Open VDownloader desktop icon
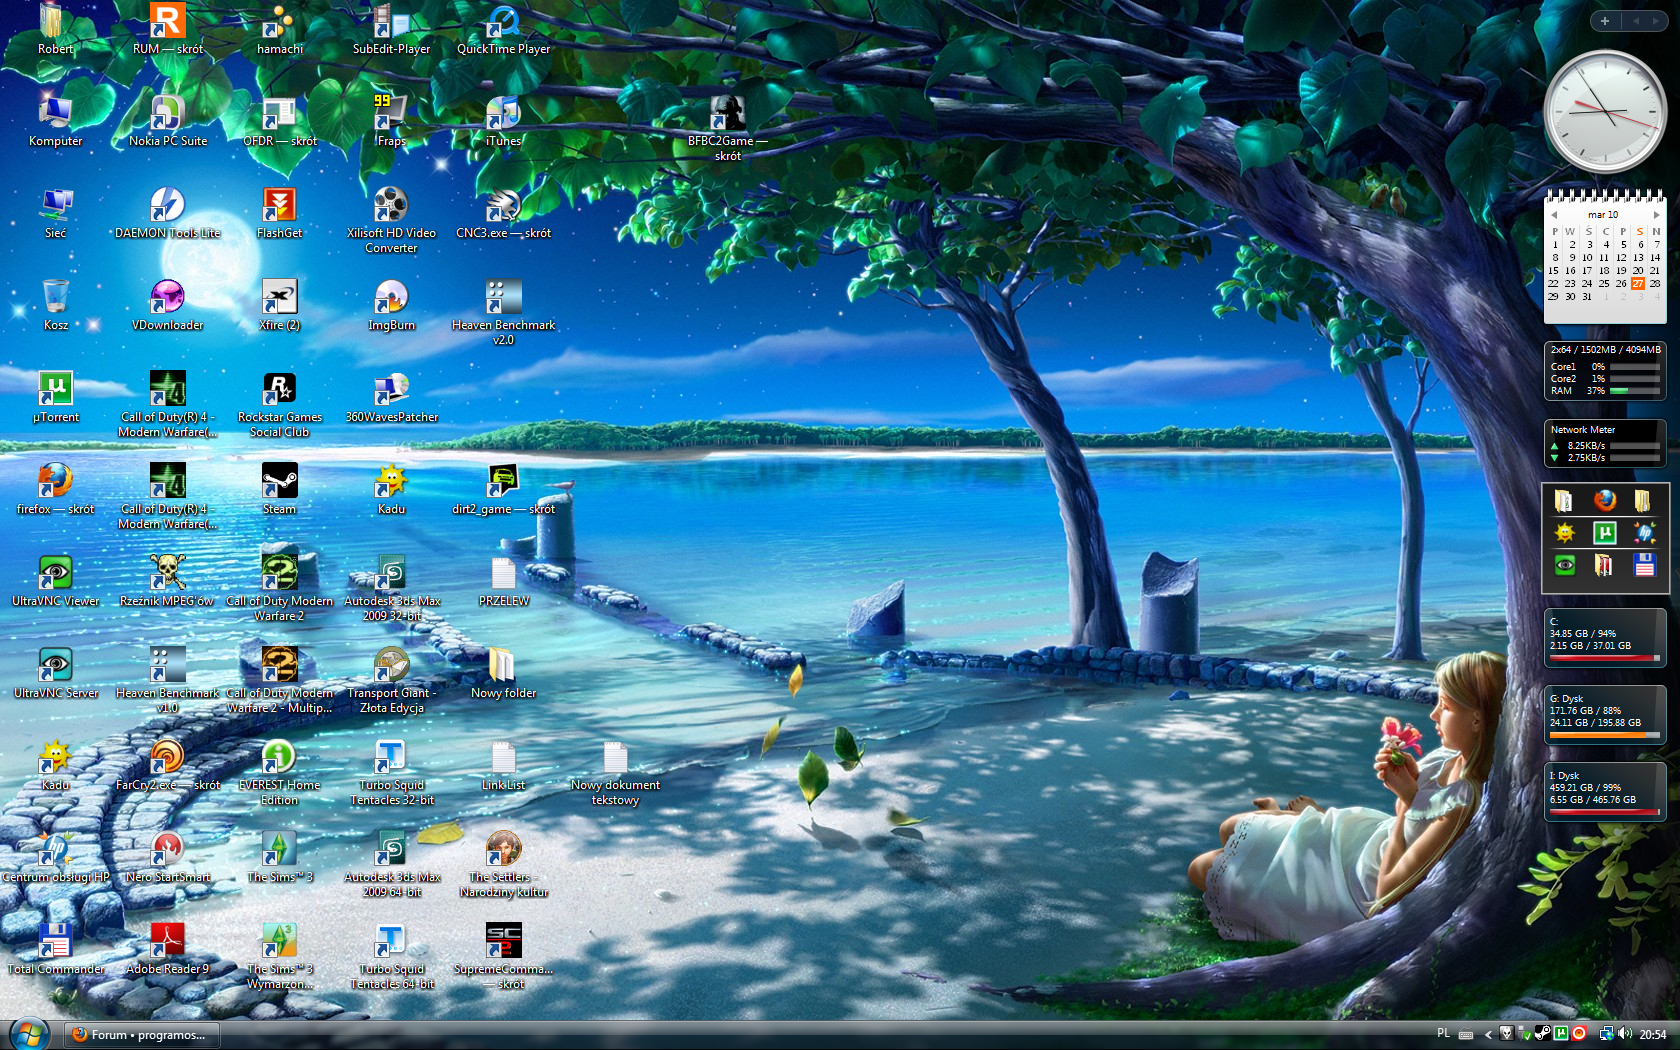The image size is (1680, 1050). pyautogui.click(x=167, y=297)
